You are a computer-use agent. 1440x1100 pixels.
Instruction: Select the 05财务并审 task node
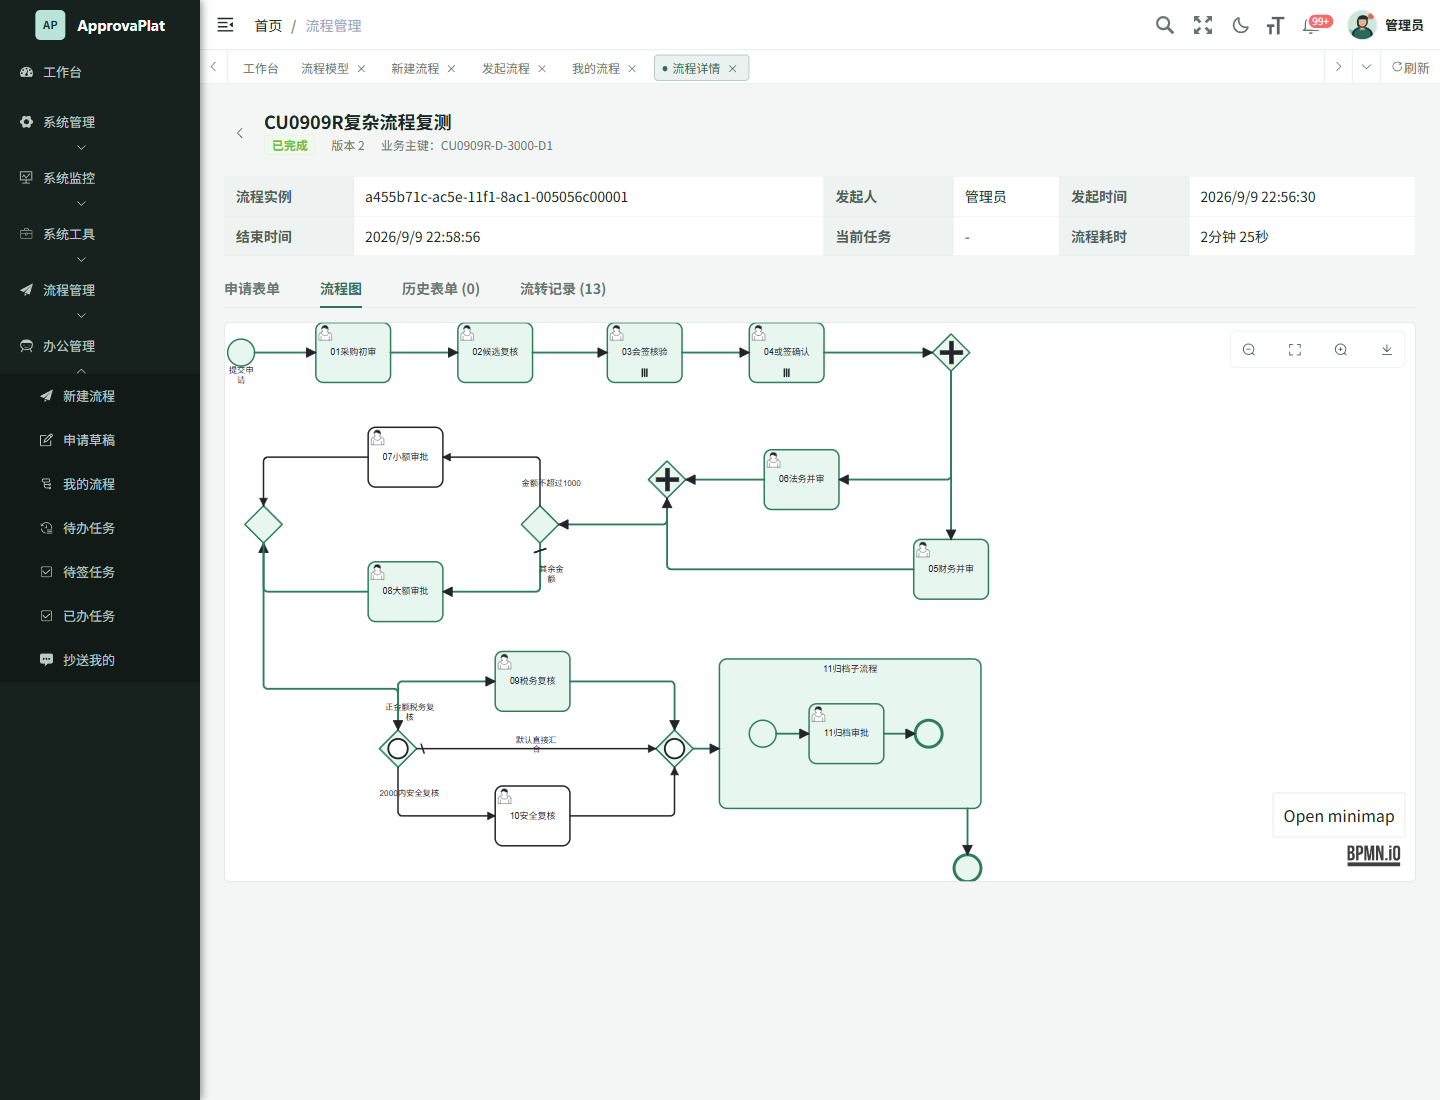tap(951, 569)
